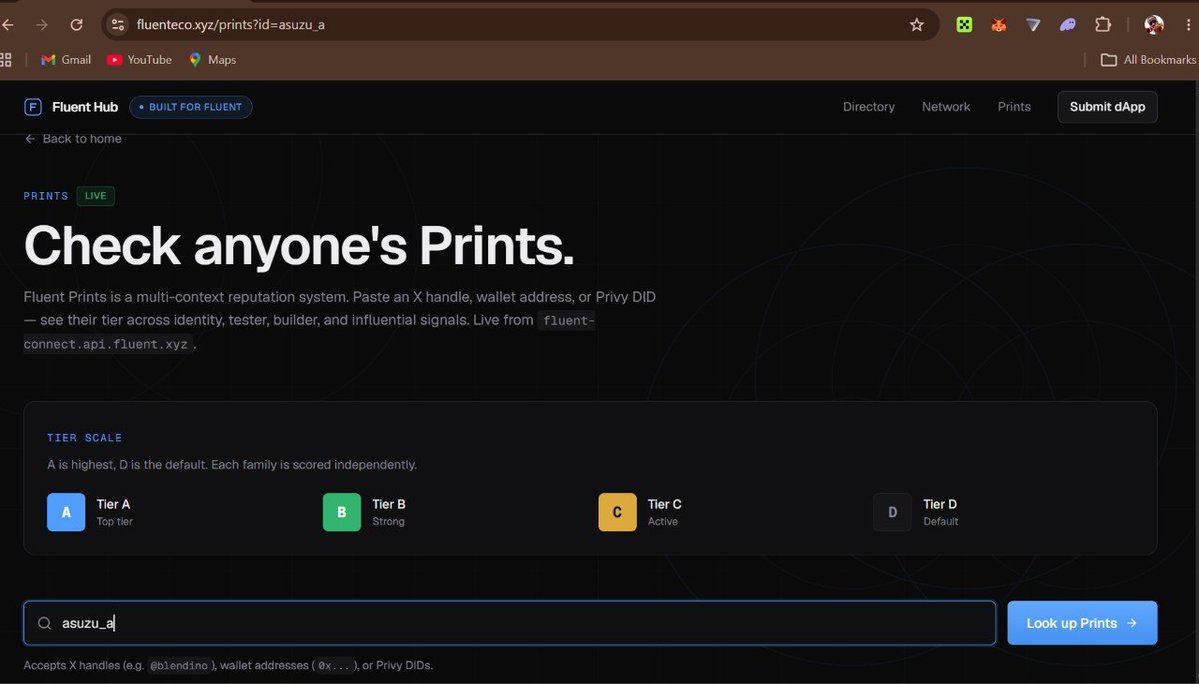Viewport: 1199px width, 684px height.
Task: Click the browser back arrow
Action: (x=8, y=24)
